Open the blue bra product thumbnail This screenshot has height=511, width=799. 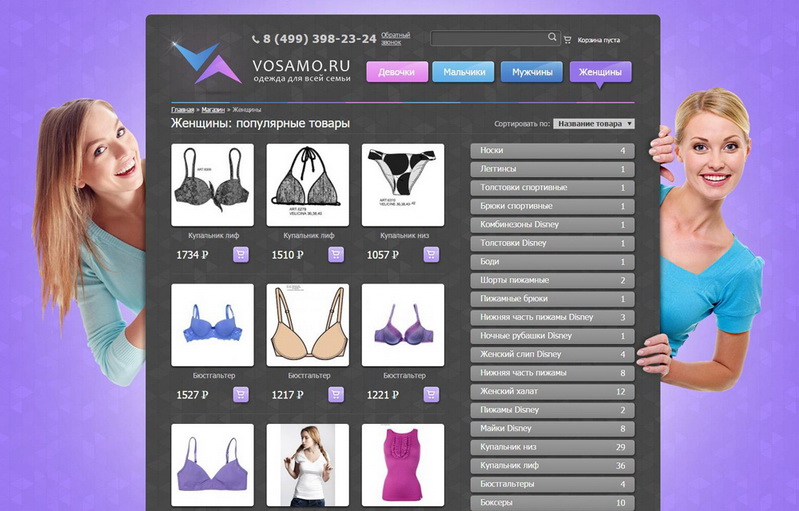point(212,325)
